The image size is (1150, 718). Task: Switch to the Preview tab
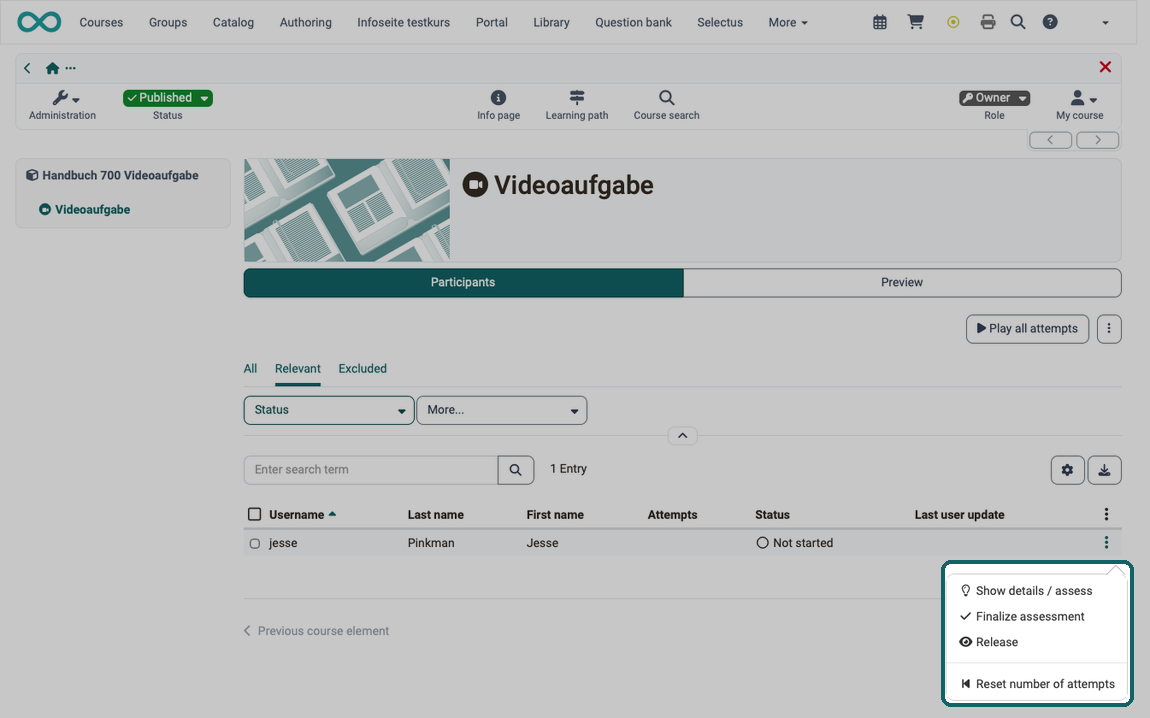(x=901, y=282)
